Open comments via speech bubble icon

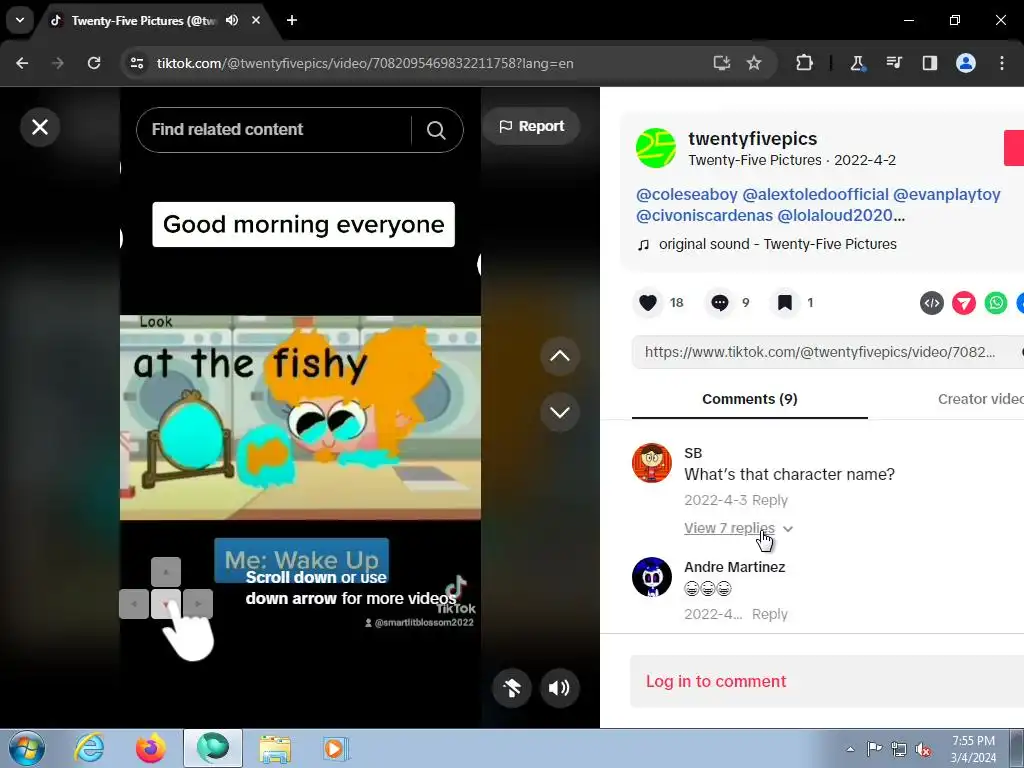(720, 302)
